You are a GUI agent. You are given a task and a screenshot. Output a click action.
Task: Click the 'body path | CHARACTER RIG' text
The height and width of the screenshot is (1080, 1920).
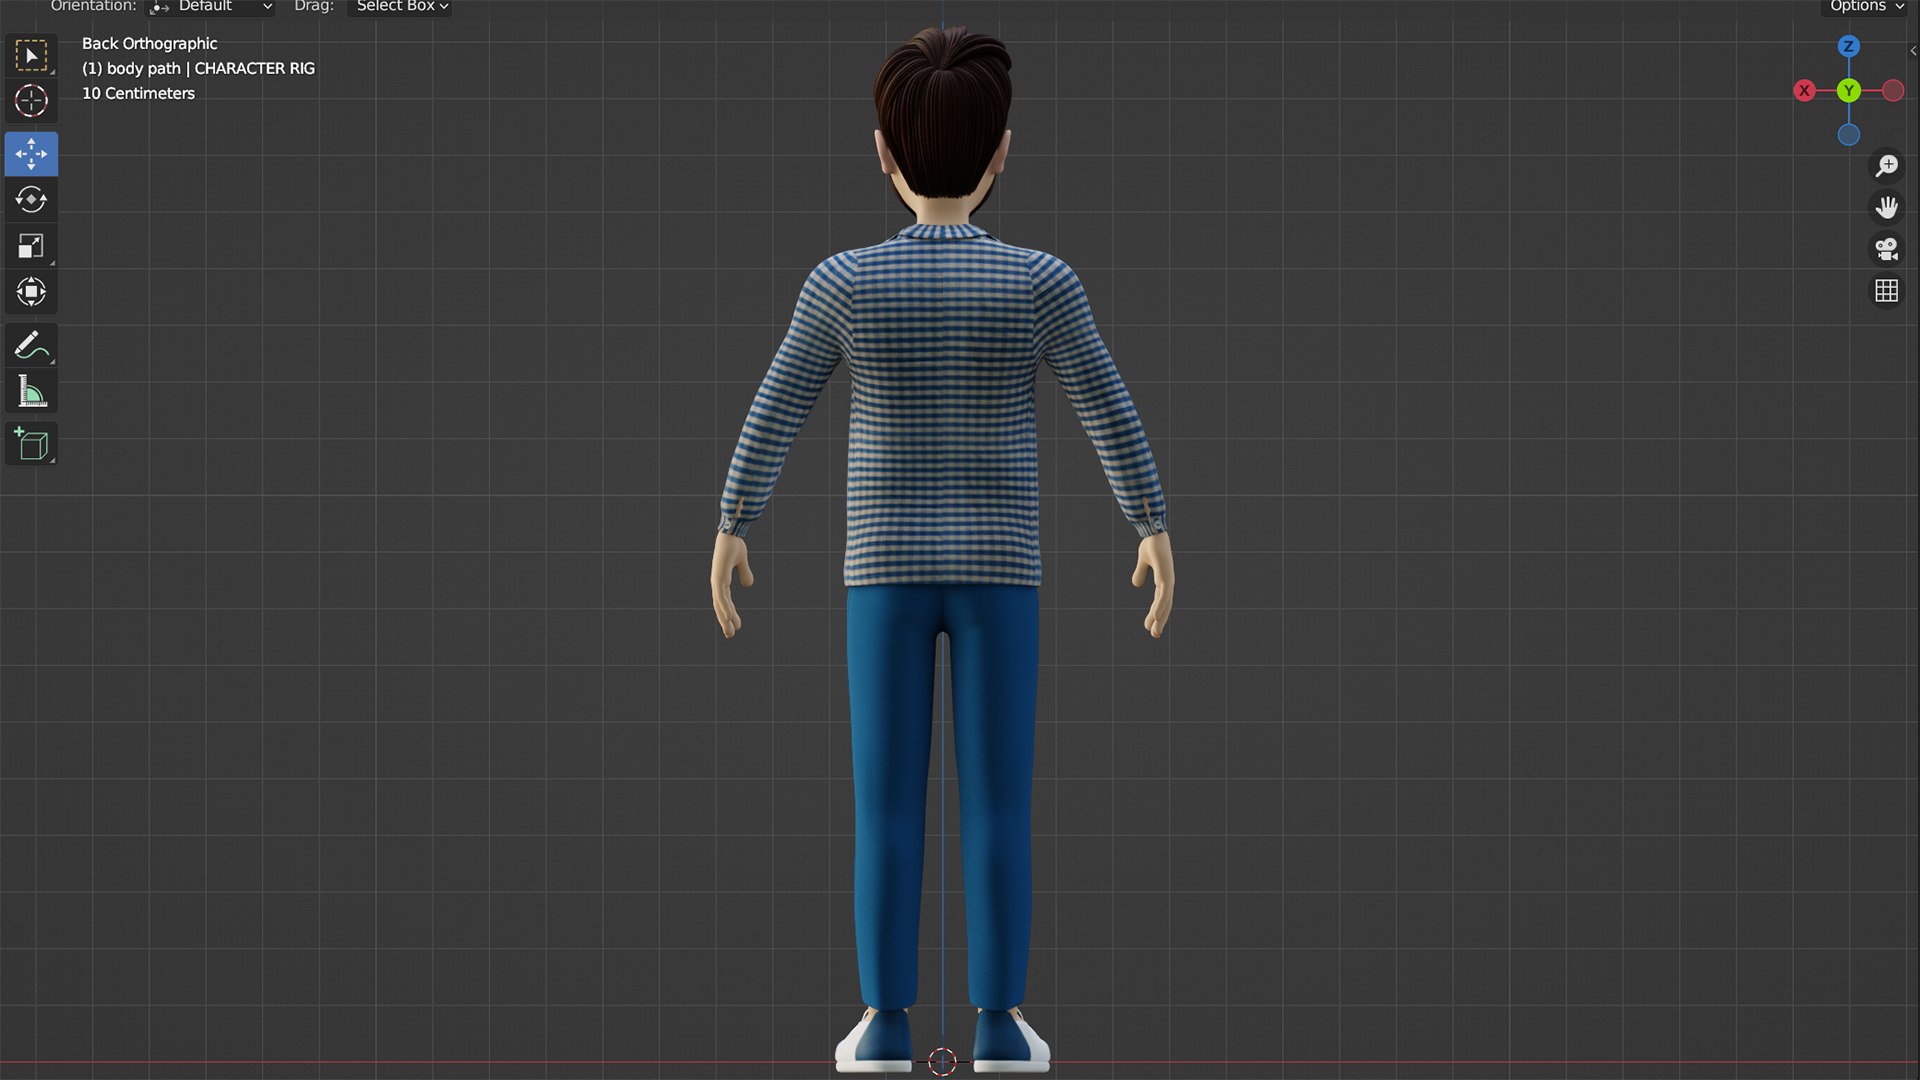(211, 69)
